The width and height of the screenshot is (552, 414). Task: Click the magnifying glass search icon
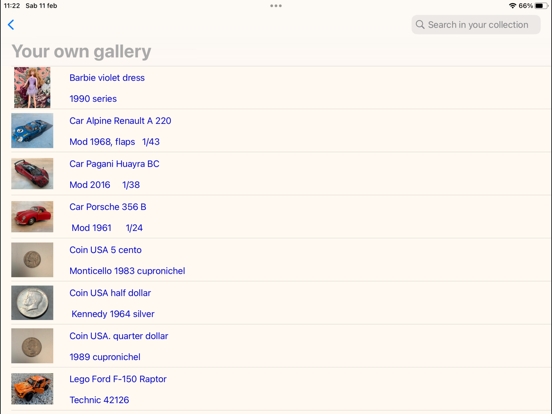click(420, 25)
